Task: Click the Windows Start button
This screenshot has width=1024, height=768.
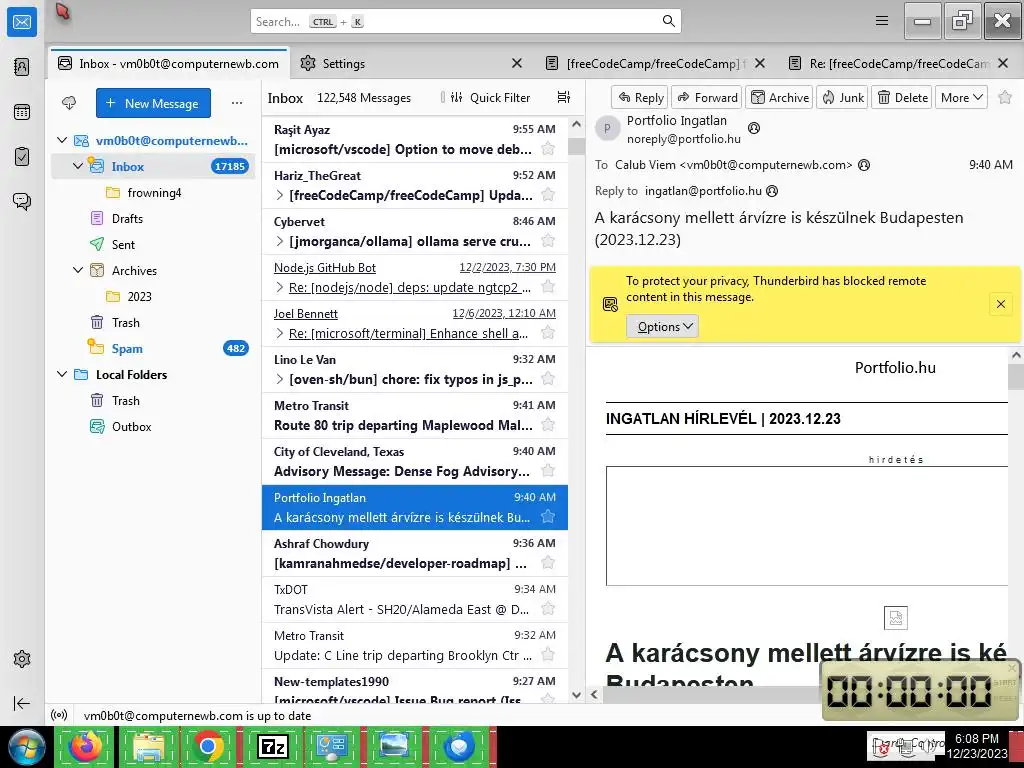Action: [x=26, y=747]
